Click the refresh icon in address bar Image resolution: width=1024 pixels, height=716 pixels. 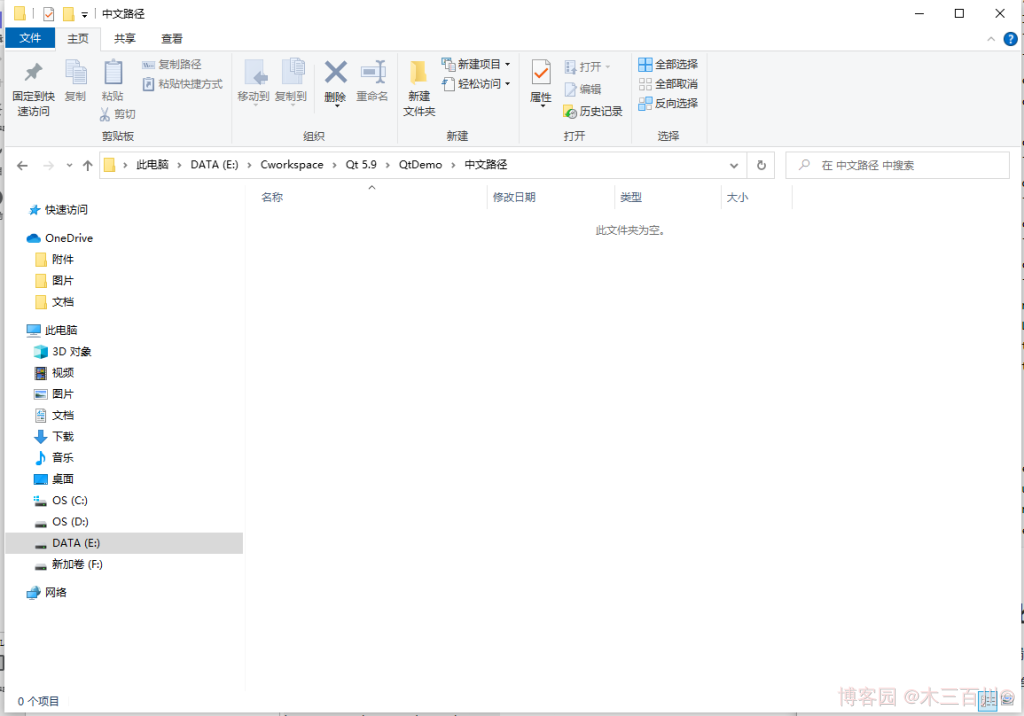760,164
